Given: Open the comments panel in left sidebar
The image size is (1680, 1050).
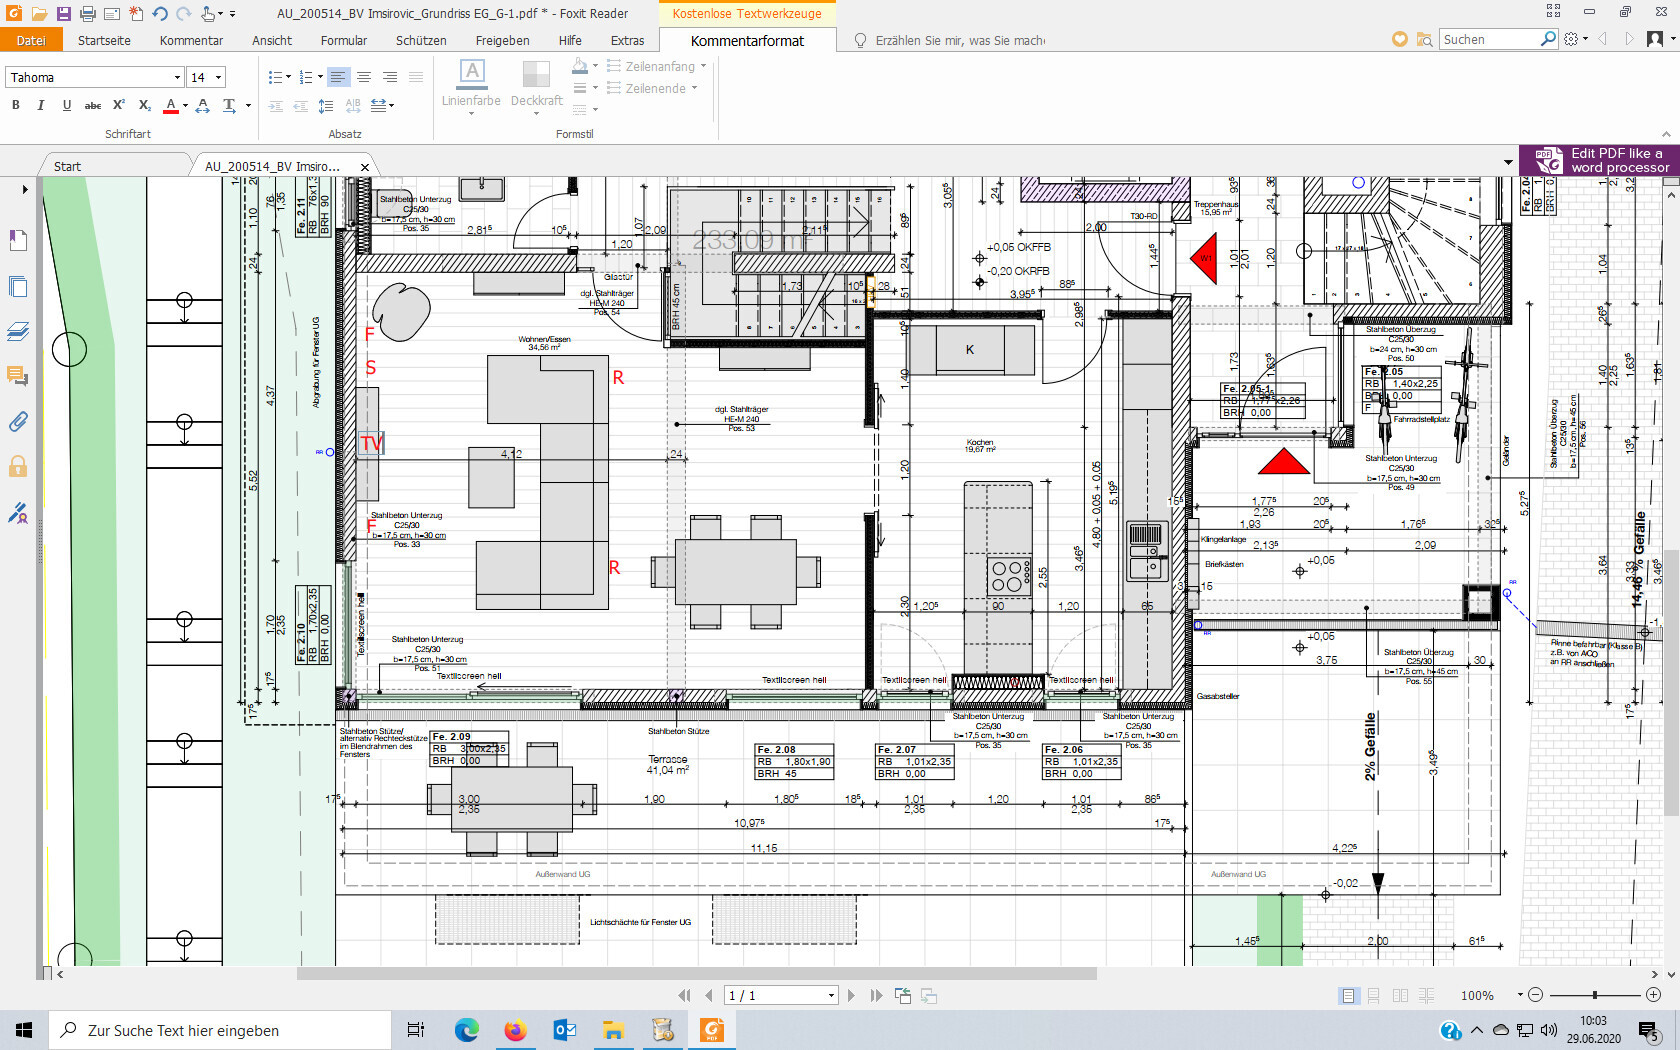Looking at the screenshot, I should pyautogui.click(x=18, y=376).
